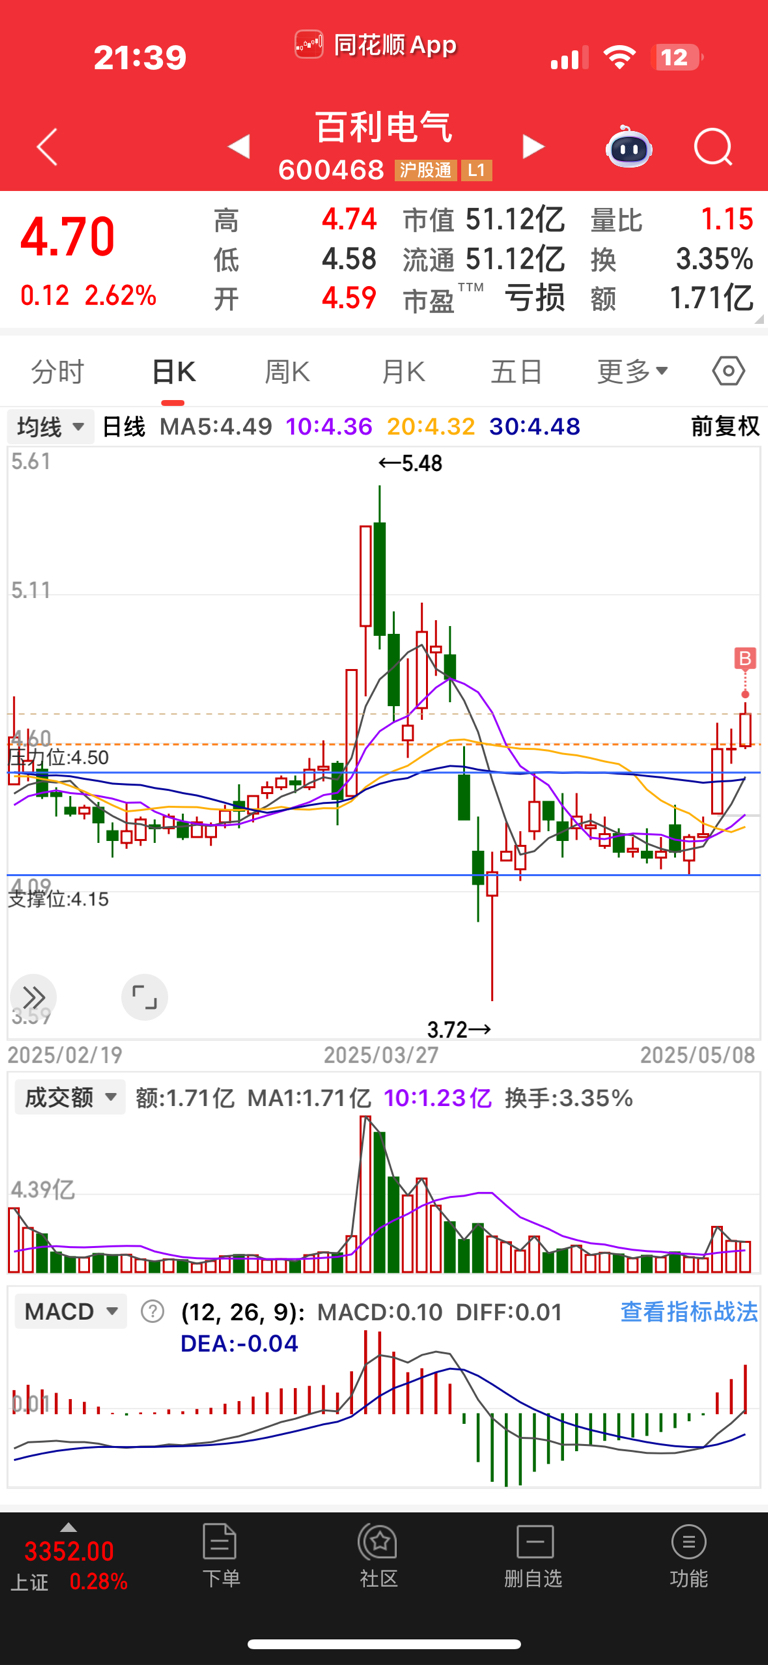
Task: Select 月K tab
Action: coord(403,372)
